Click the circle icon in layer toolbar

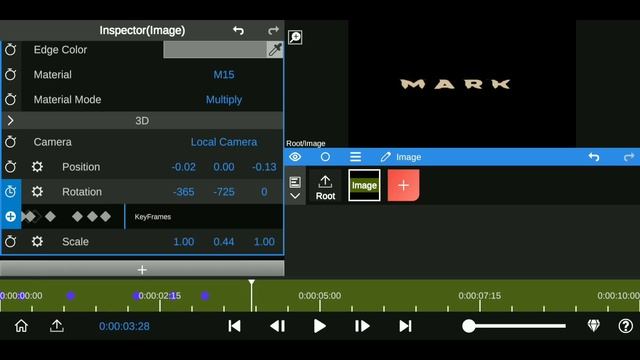pyautogui.click(x=325, y=157)
